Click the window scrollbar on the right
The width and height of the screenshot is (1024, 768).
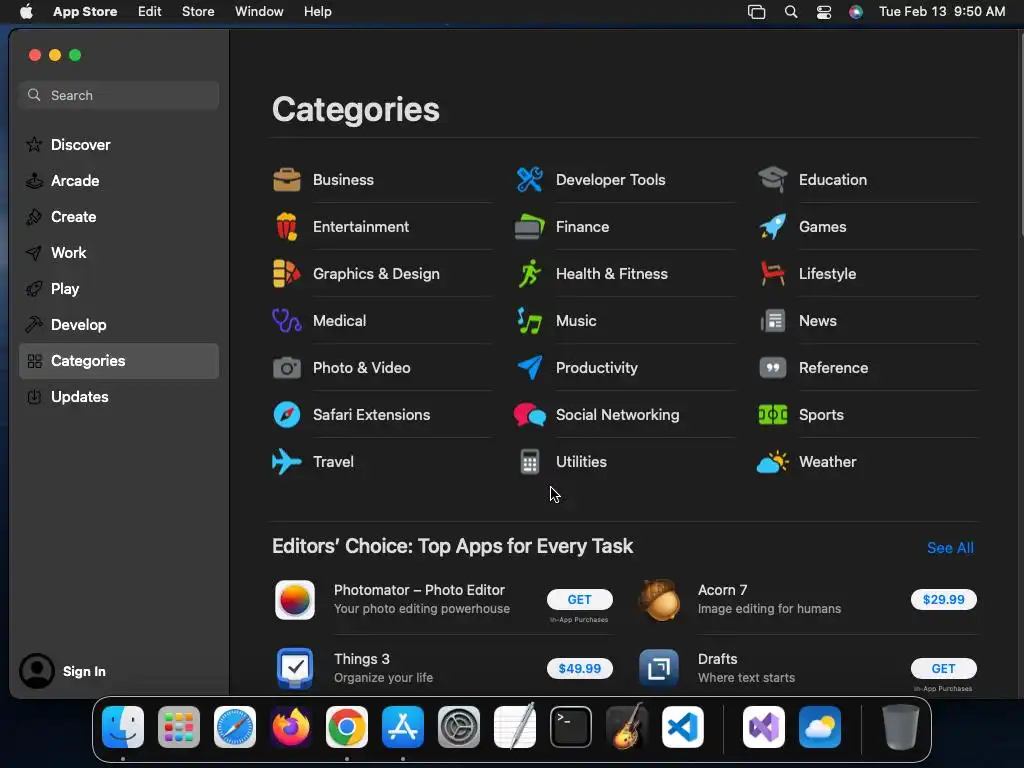1021,134
